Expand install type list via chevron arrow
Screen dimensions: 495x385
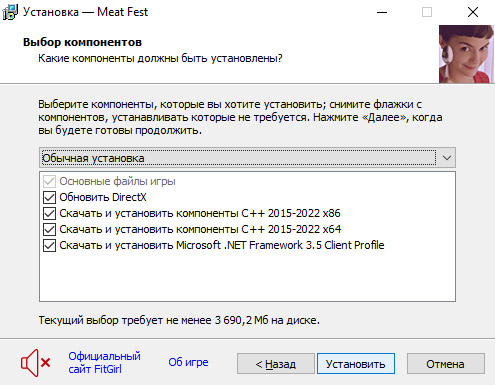pos(447,158)
